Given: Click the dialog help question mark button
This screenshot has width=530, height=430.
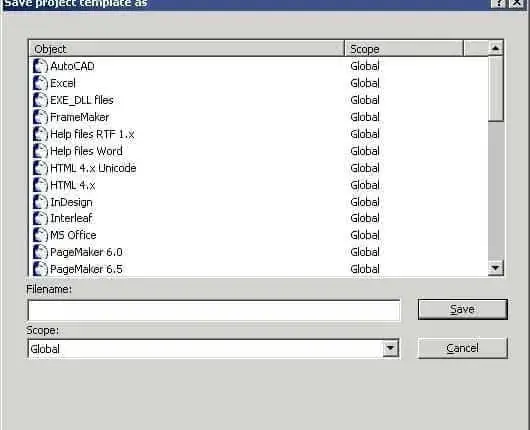Looking at the screenshot, I should coord(498,3).
